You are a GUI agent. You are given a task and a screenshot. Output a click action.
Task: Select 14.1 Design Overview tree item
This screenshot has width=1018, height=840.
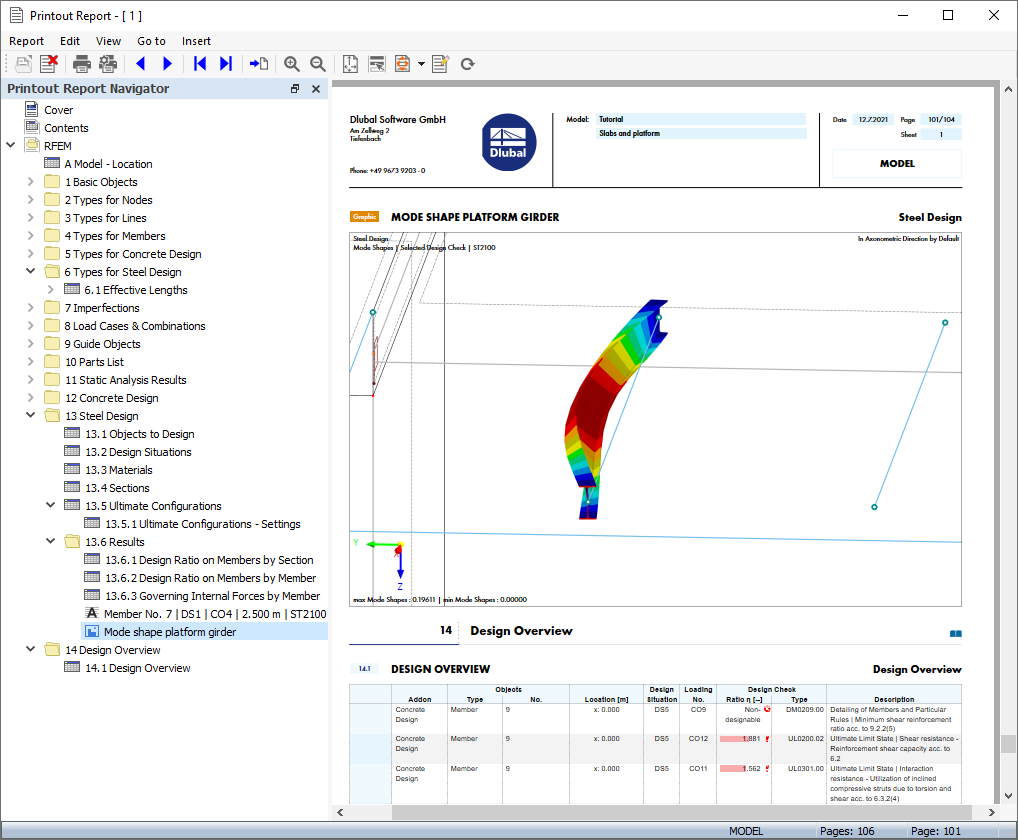pyautogui.click(x=138, y=668)
